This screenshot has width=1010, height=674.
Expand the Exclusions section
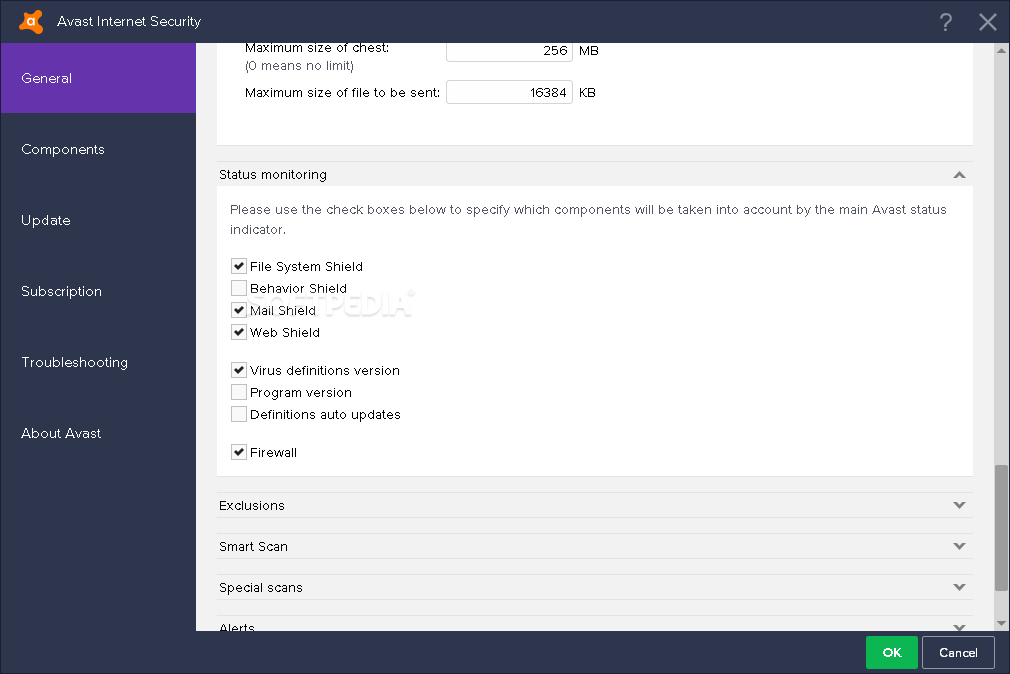[959, 505]
